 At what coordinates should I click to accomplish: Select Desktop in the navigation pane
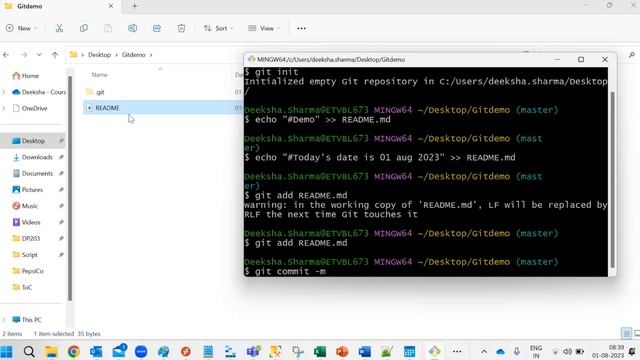32,141
